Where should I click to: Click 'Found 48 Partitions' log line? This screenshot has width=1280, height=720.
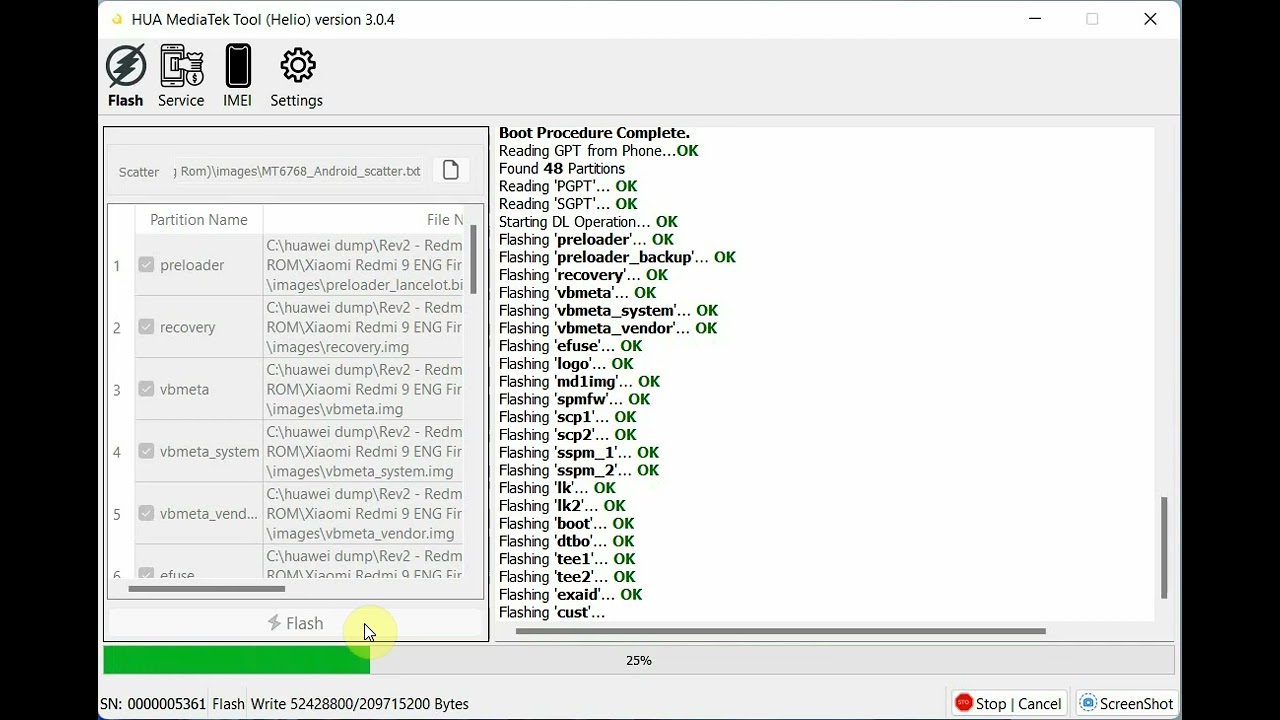tap(562, 168)
